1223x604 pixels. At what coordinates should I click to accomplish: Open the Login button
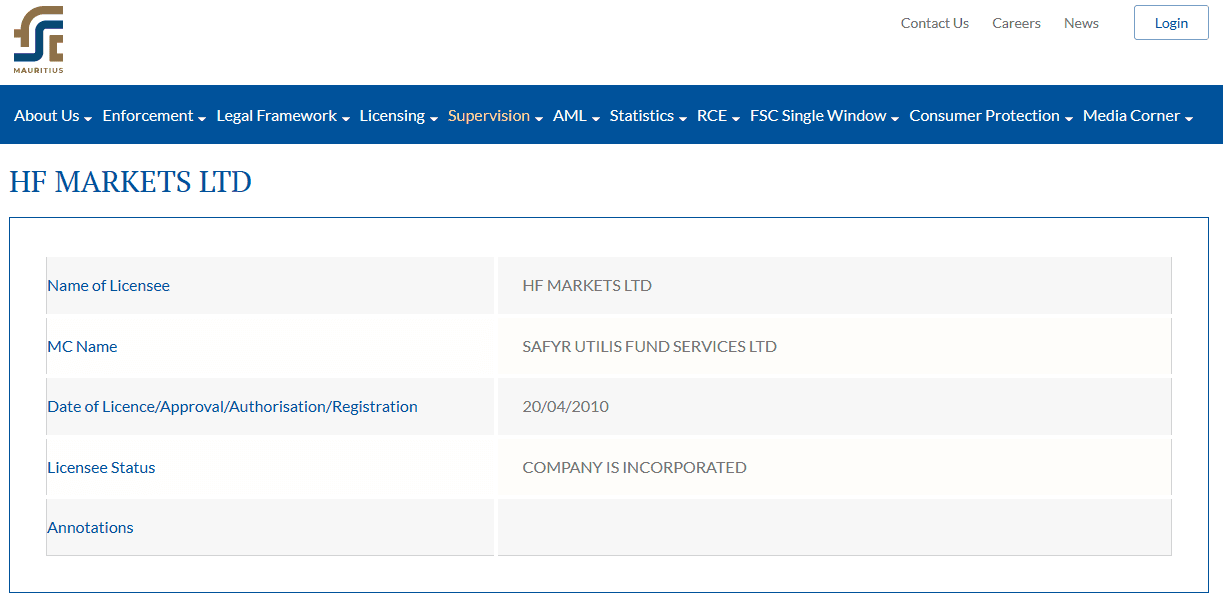pos(1171,23)
